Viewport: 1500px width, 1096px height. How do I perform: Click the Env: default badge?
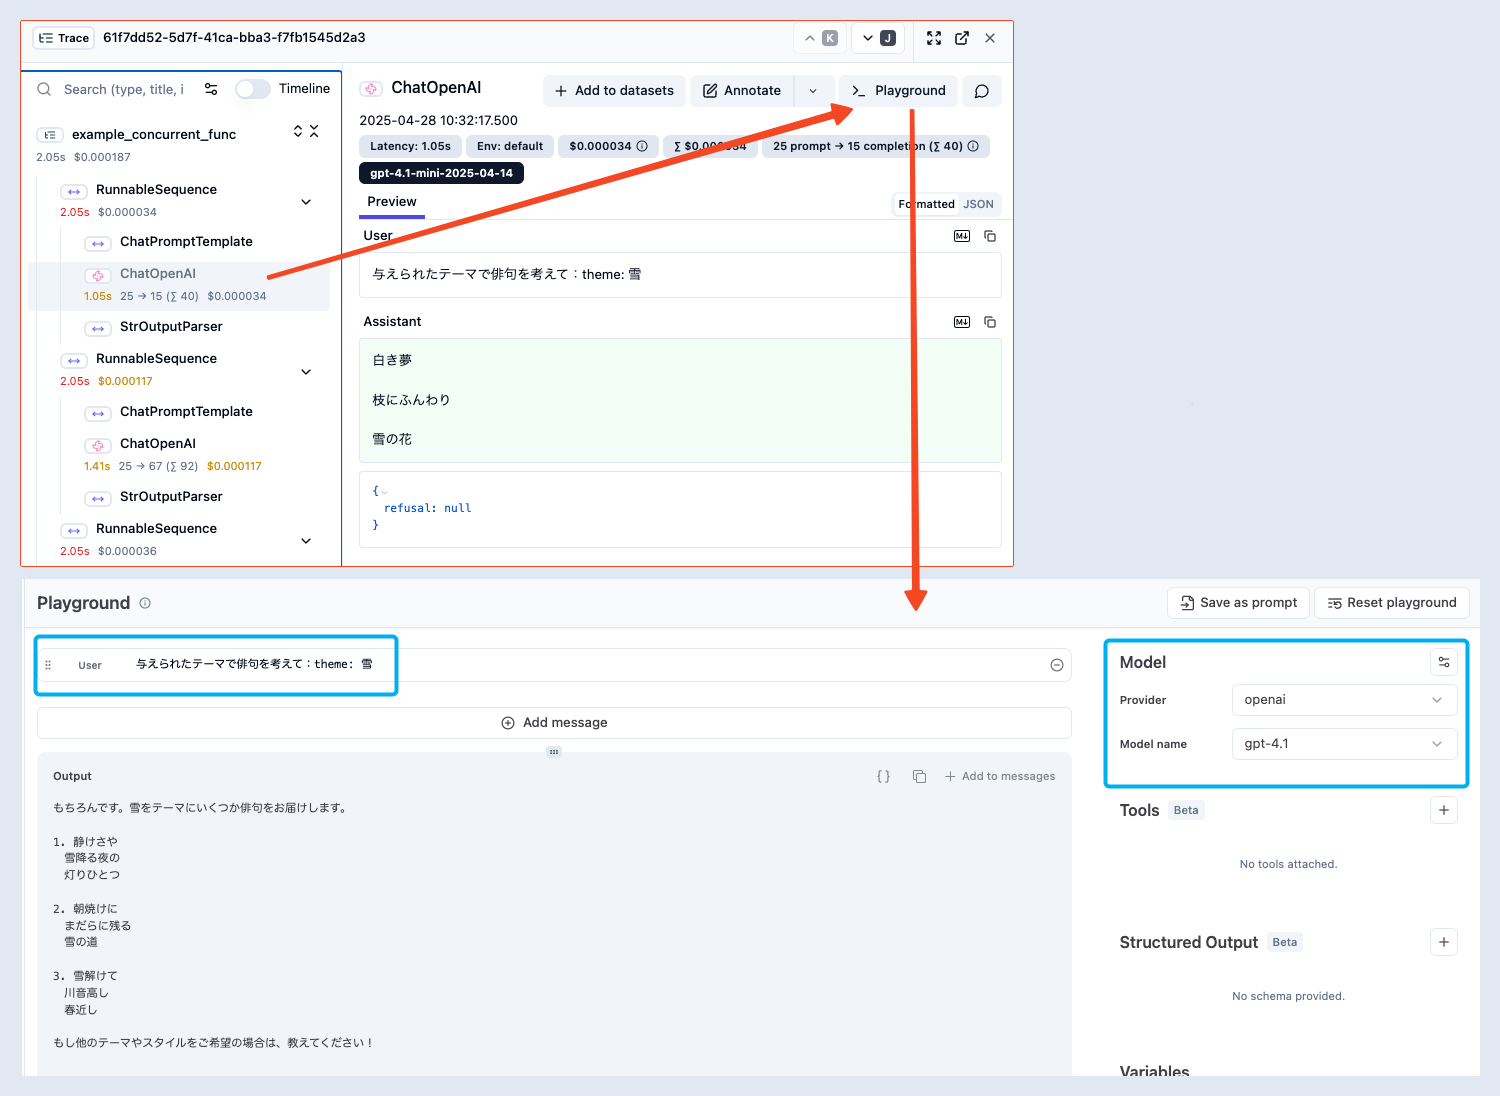(x=510, y=146)
